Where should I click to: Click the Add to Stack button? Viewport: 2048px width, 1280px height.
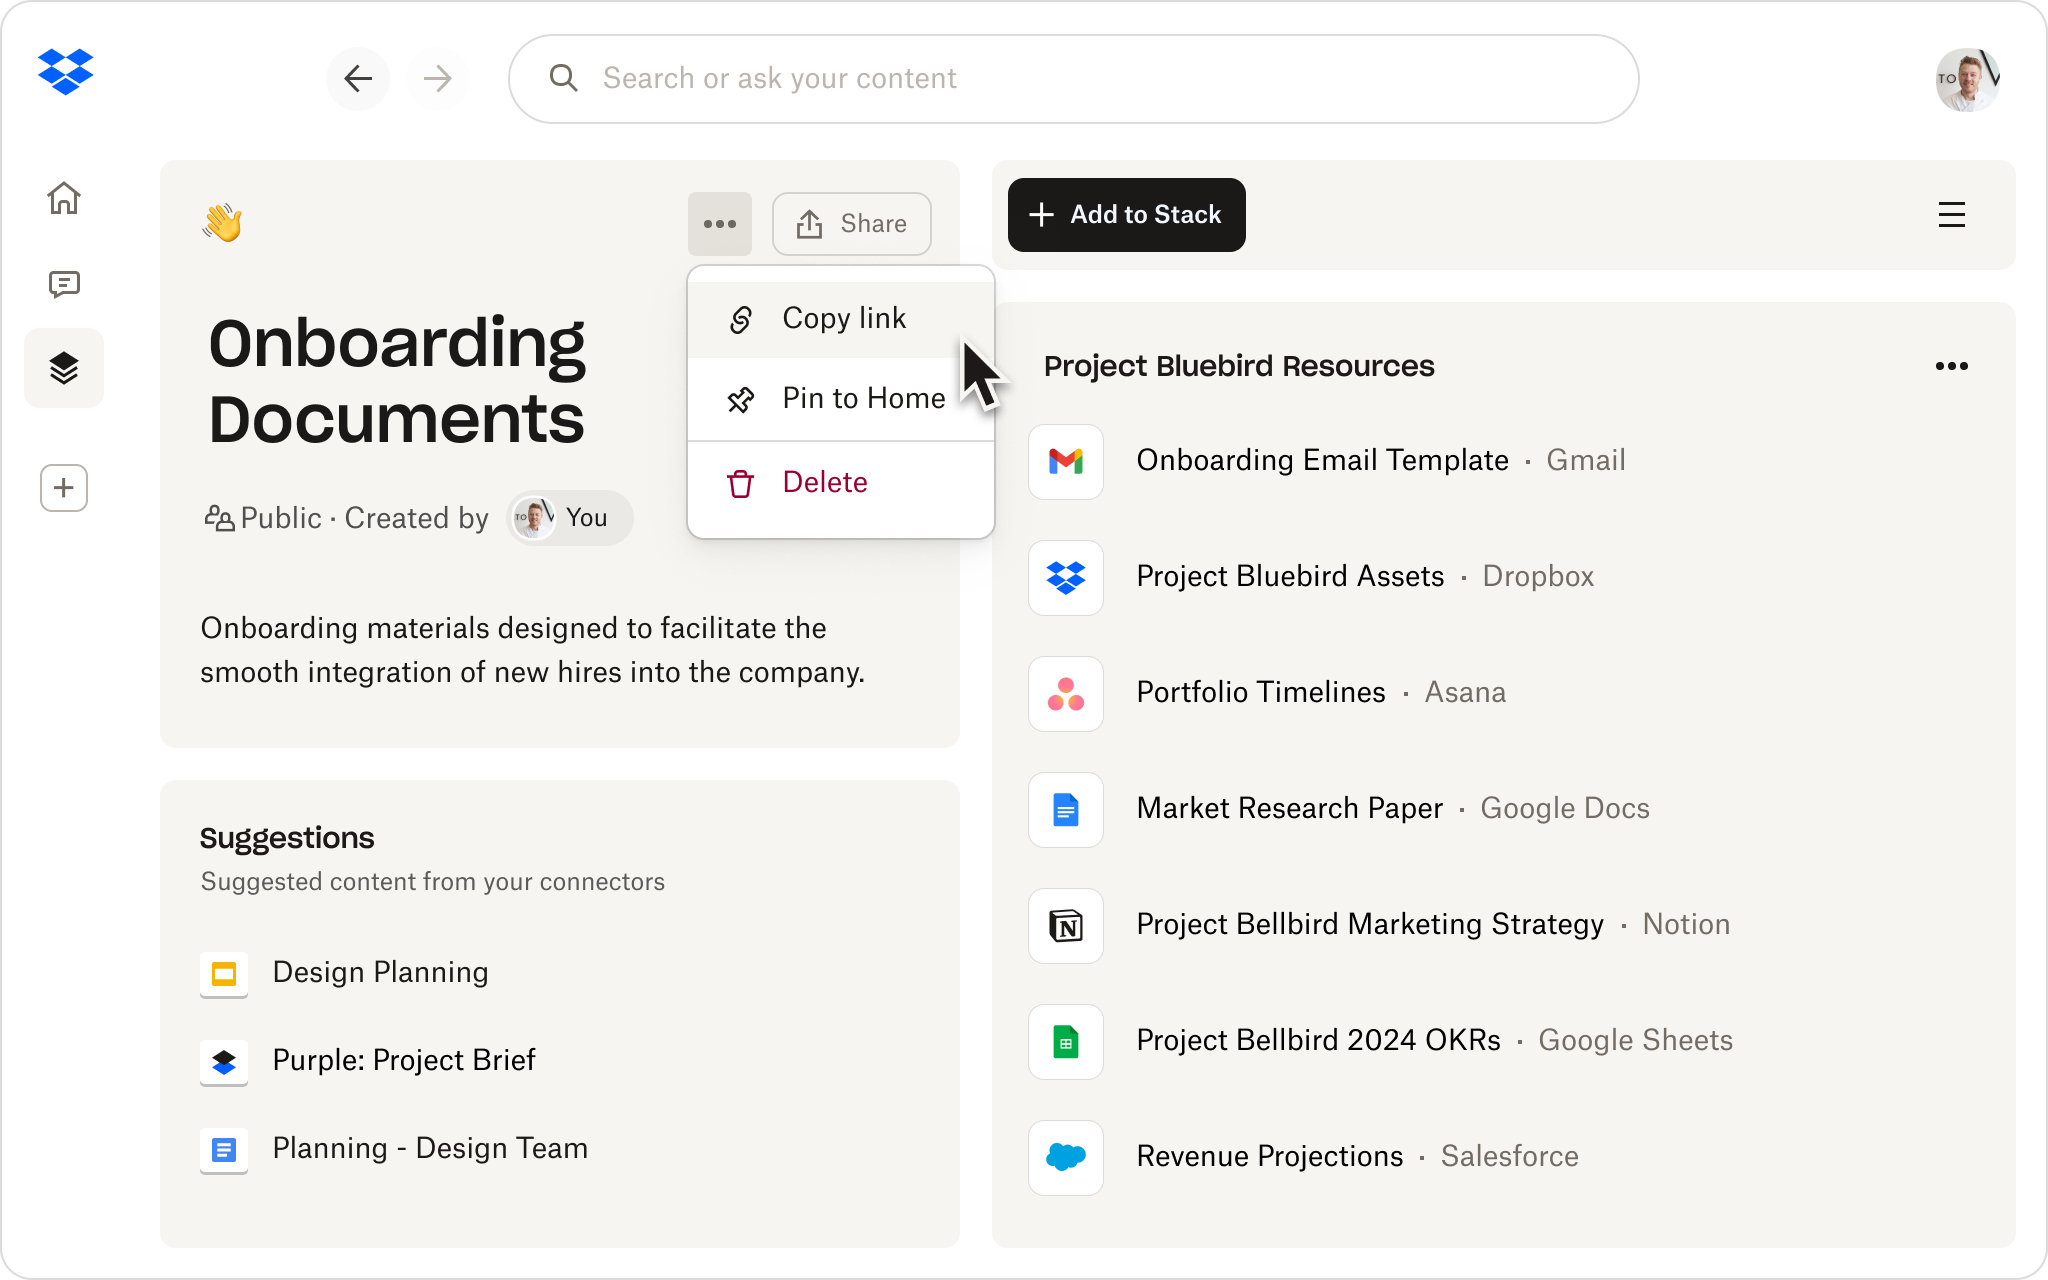coord(1125,214)
